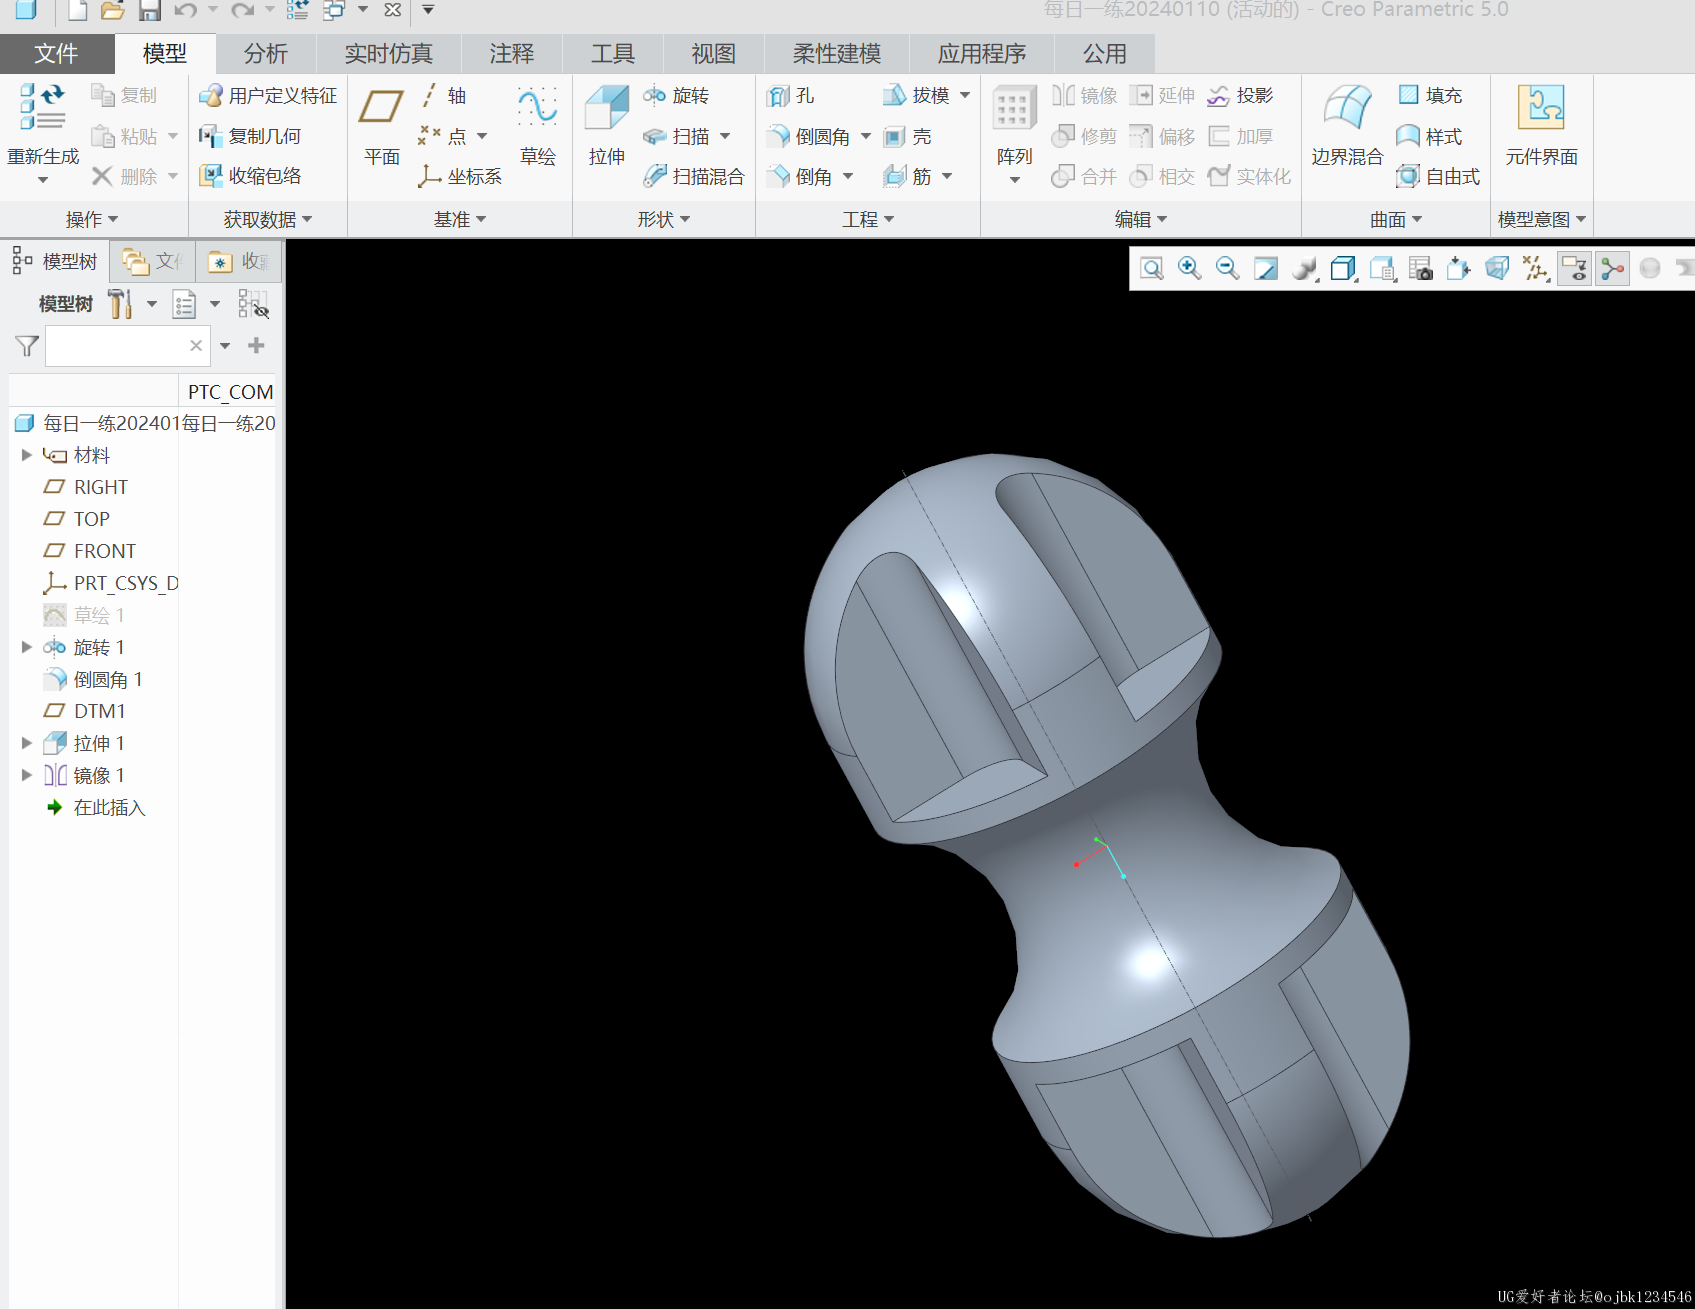Select the 拉伸 extrude tool
This screenshot has height=1309, width=1695.
[x=606, y=125]
